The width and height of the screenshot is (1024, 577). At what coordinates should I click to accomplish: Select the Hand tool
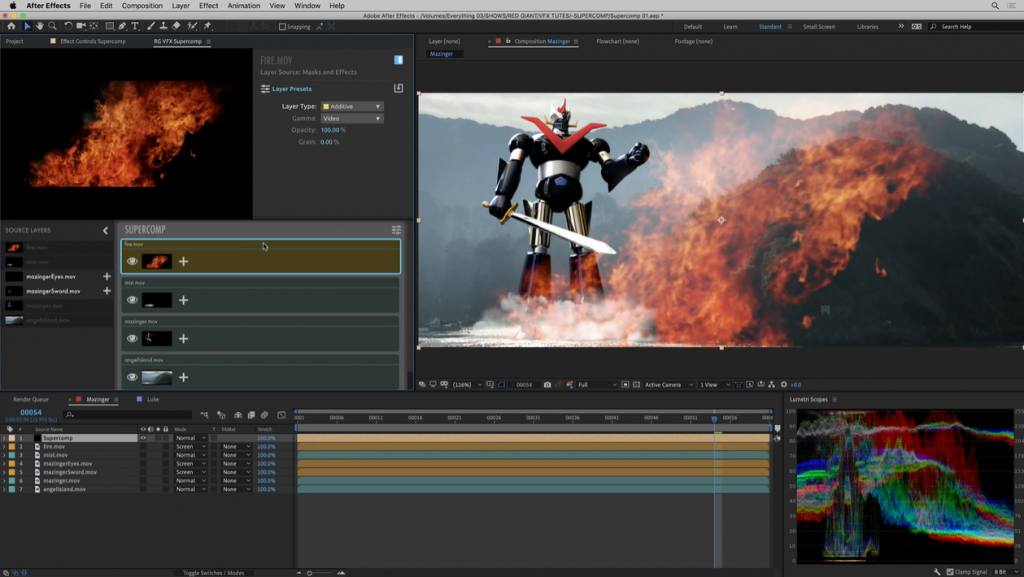pyautogui.click(x=39, y=26)
